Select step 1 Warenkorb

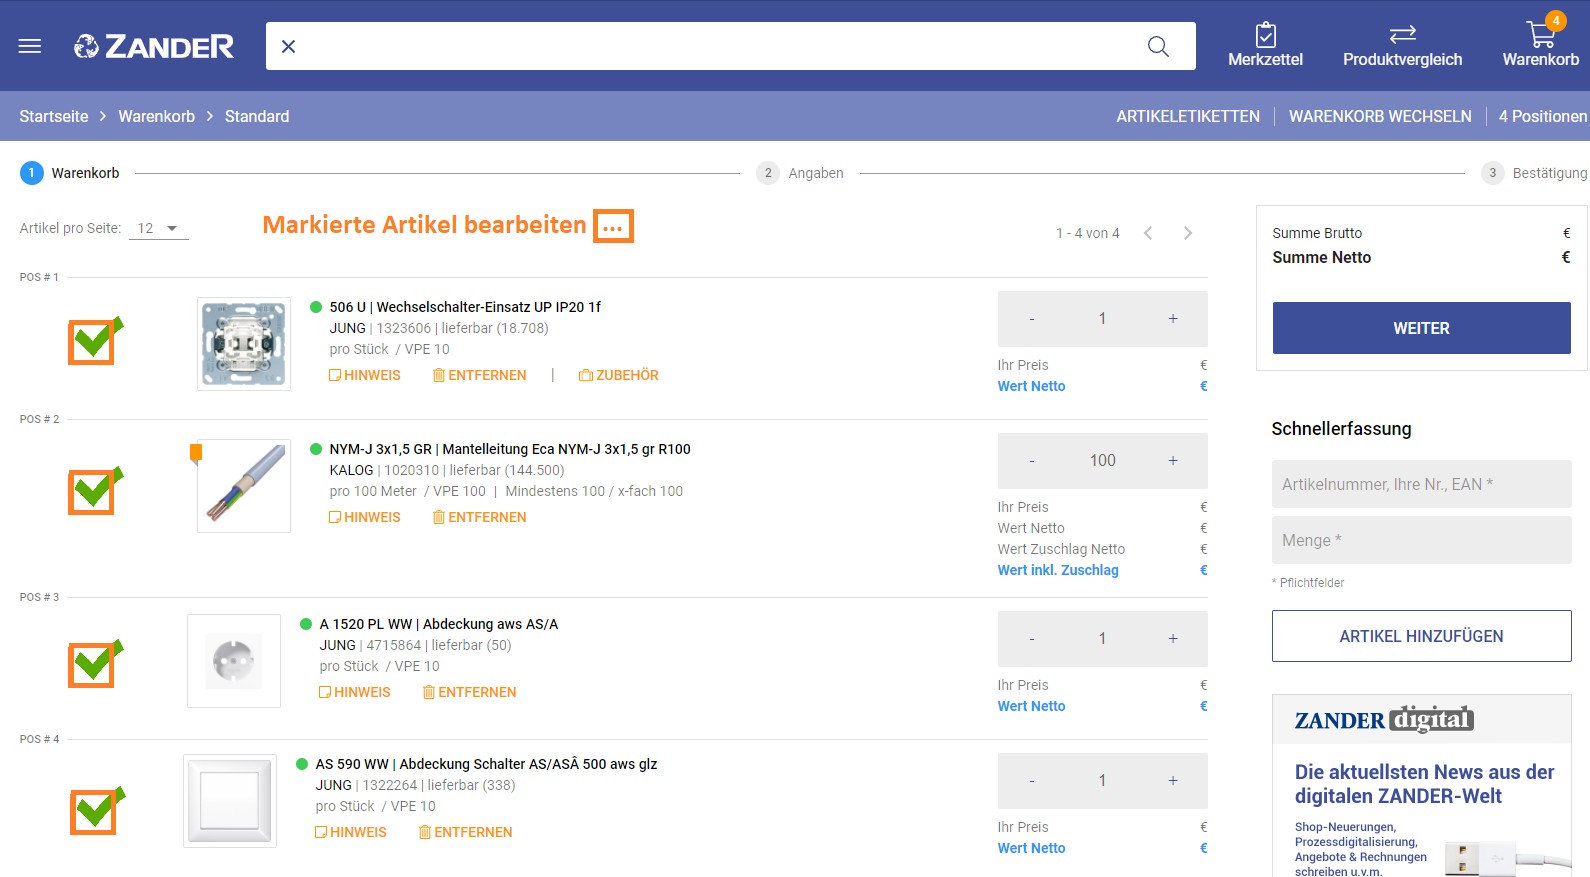coord(70,173)
